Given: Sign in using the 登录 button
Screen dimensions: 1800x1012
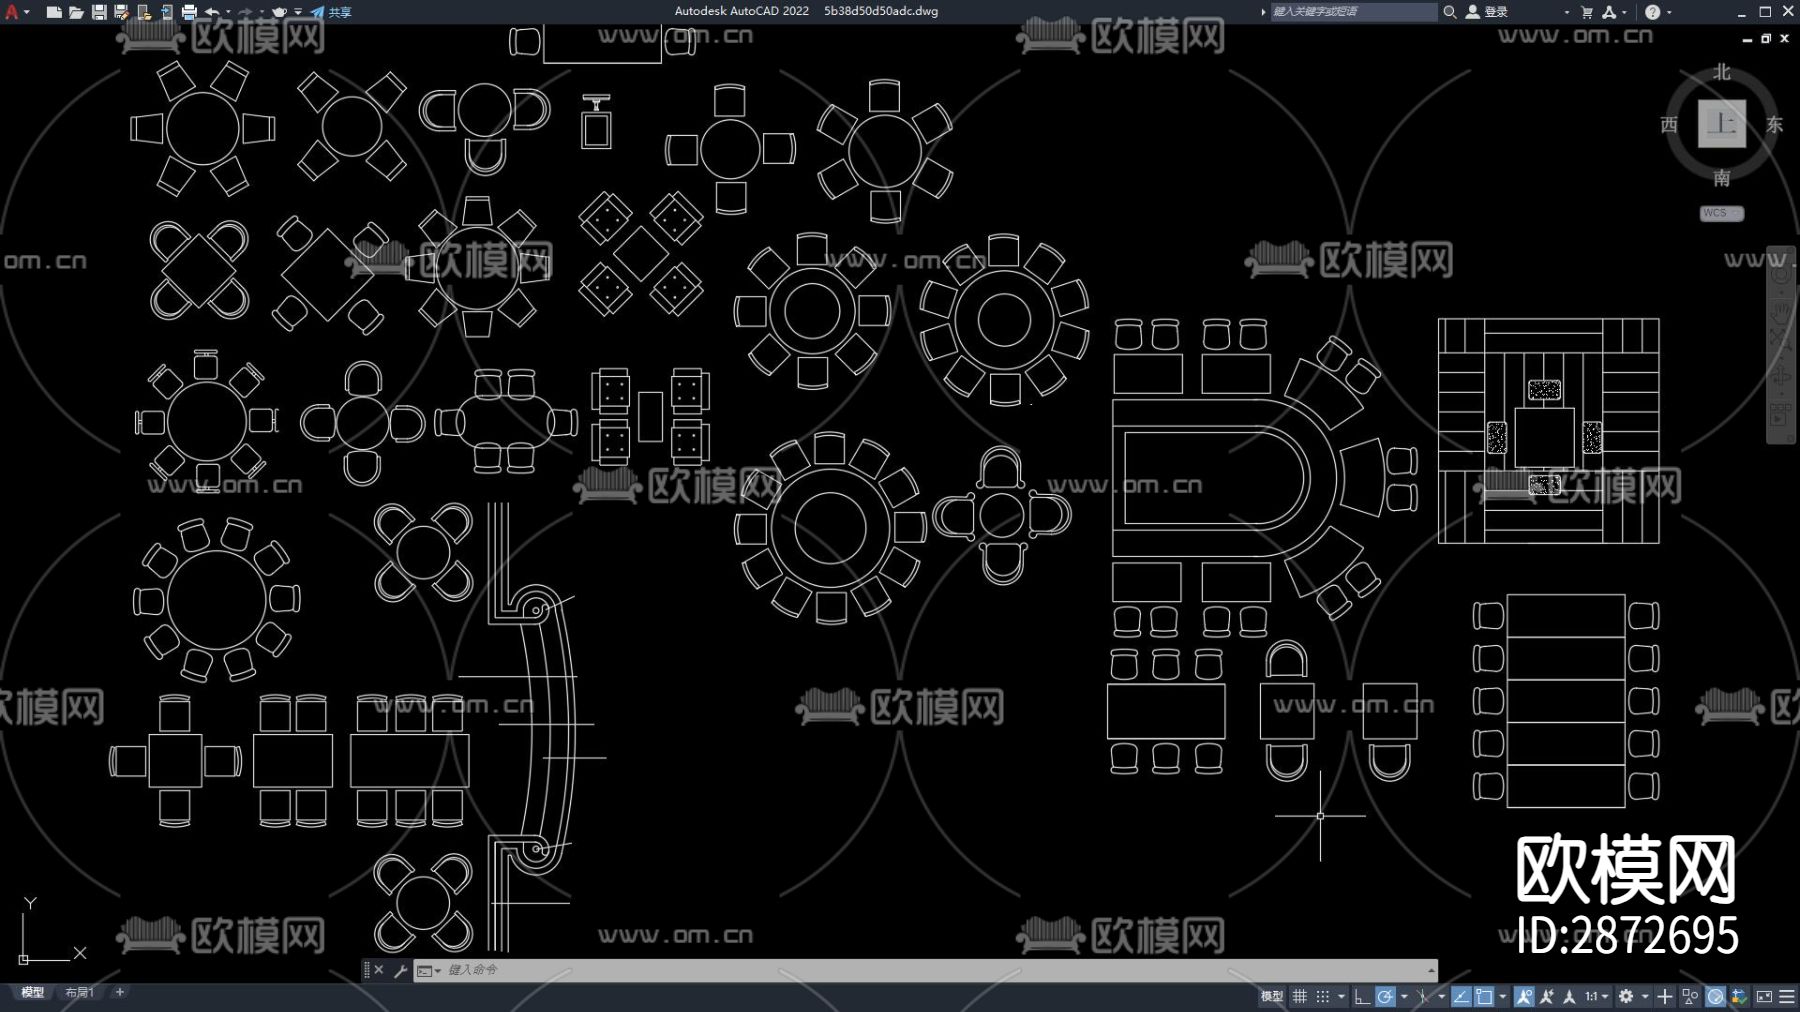Looking at the screenshot, I should coord(1487,12).
